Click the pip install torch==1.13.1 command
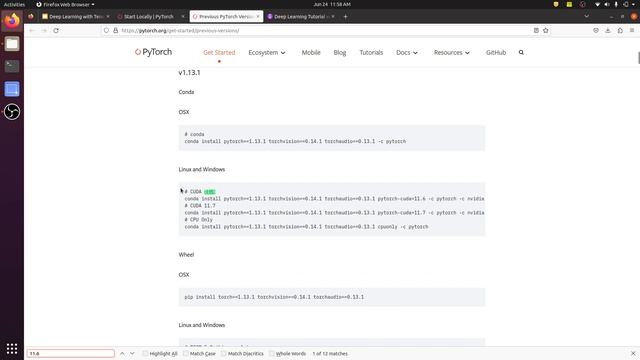The height and width of the screenshot is (360, 640). click(x=274, y=297)
